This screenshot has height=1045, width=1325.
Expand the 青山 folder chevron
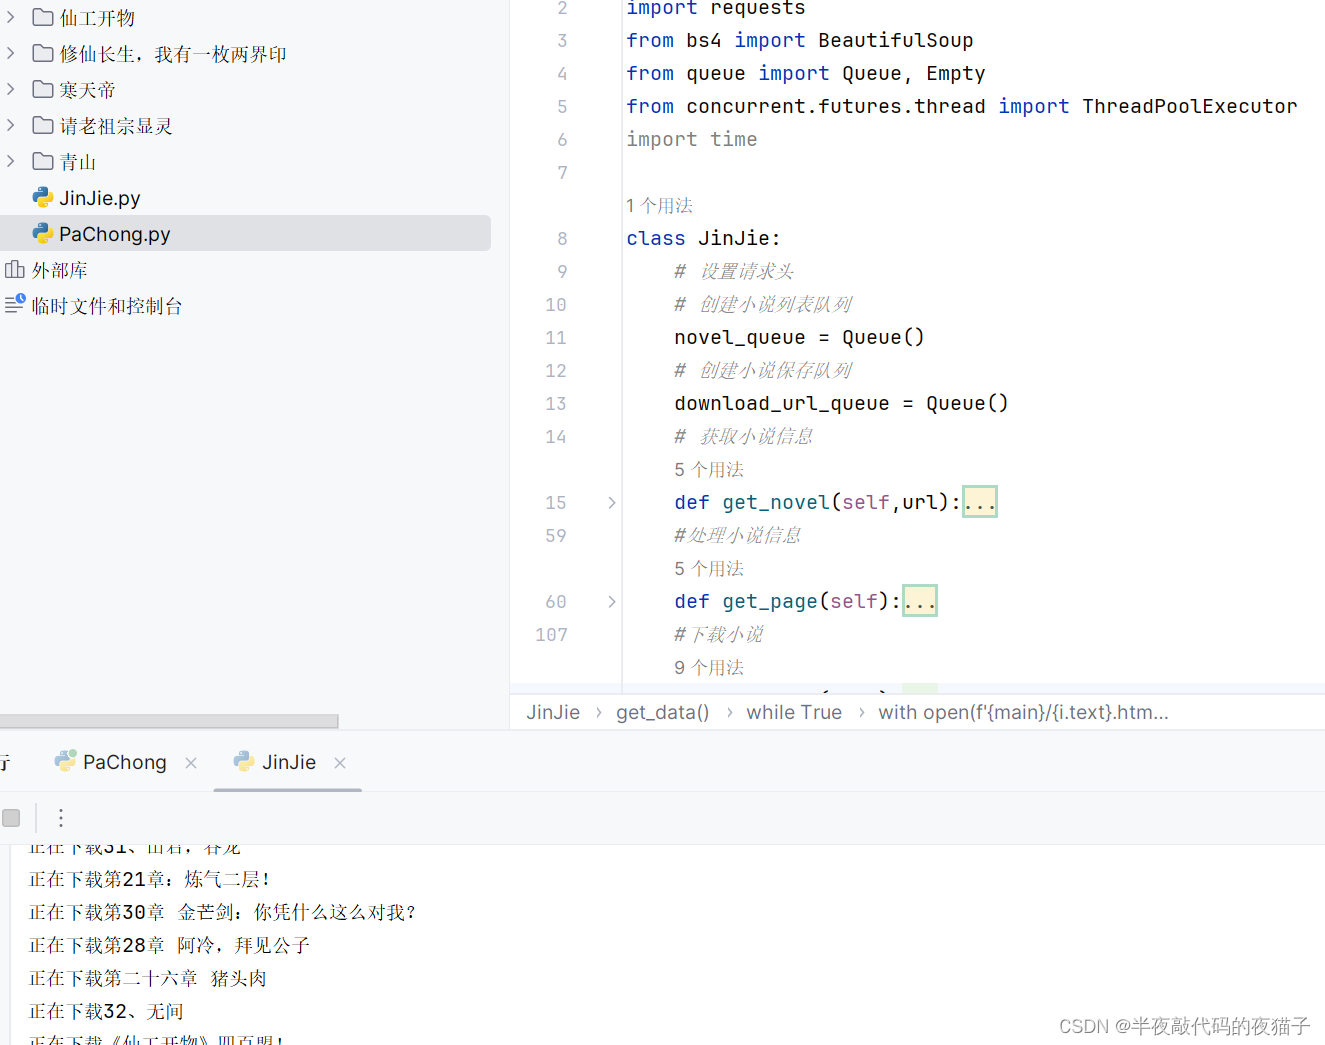[x=11, y=161]
